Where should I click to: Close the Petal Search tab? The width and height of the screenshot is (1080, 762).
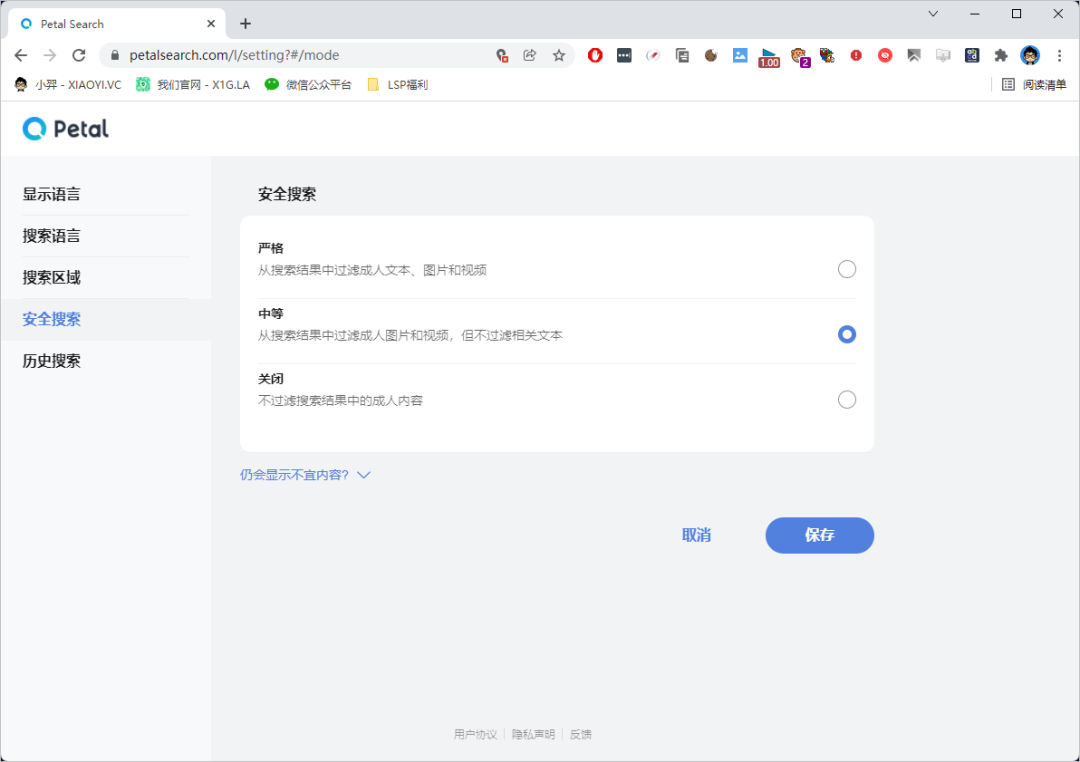[x=211, y=23]
